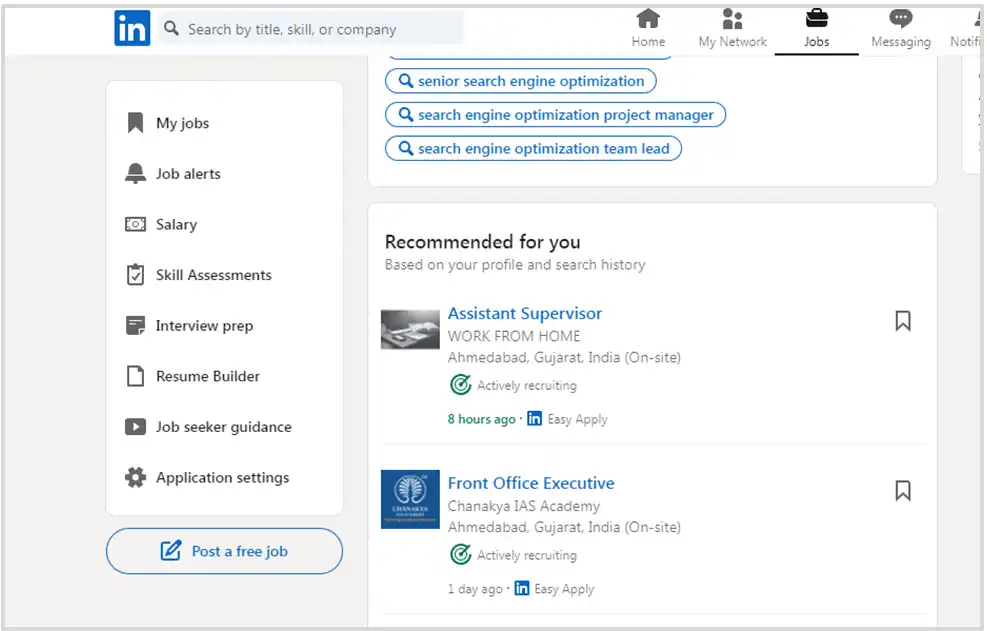Image resolution: width=987 pixels, height=631 pixels.
Task: Click the Actively recruiting icon for Front Office Executive
Action: click(x=461, y=554)
